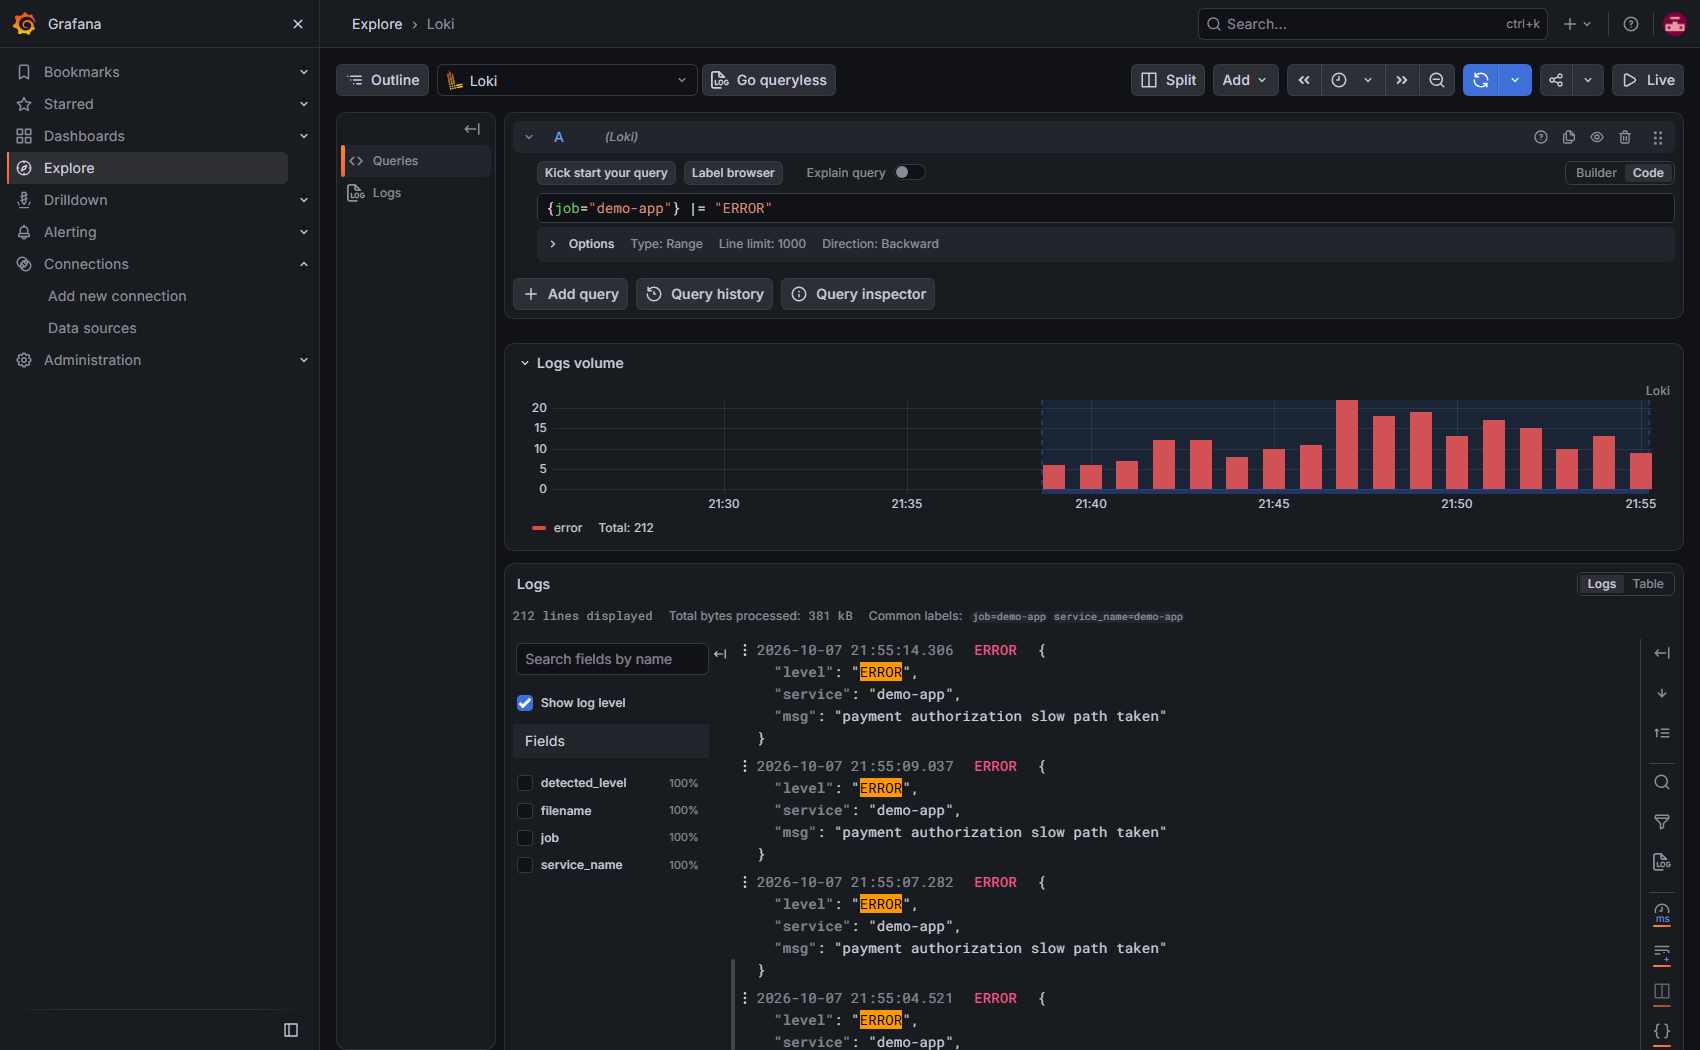
Task: Switch to Logs view tab
Action: click(1601, 584)
